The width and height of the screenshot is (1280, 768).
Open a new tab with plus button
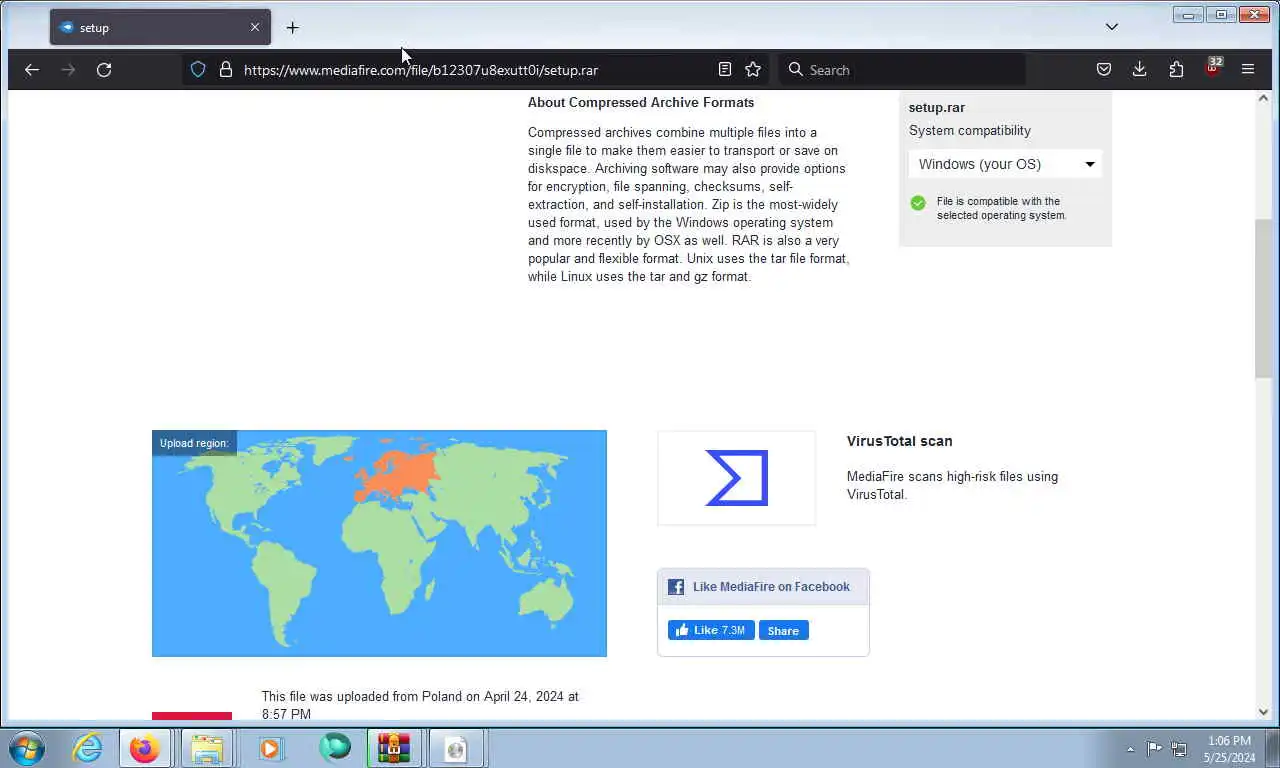[x=292, y=28]
